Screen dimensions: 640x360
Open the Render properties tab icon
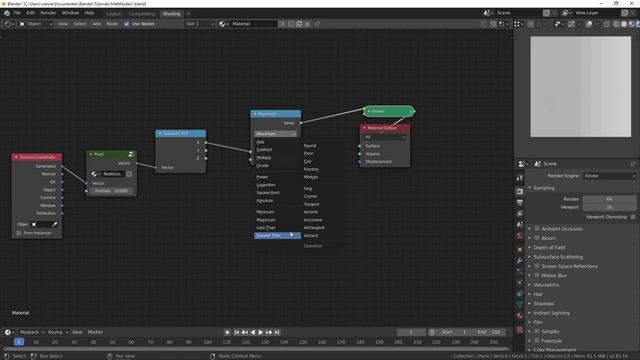point(520,191)
